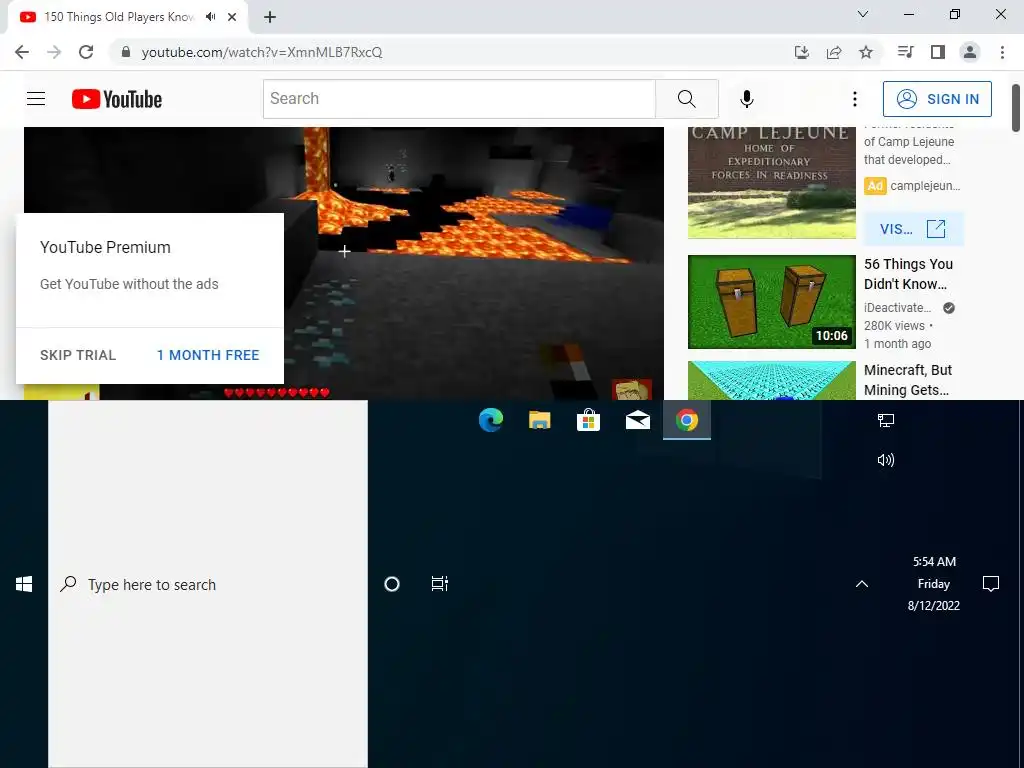
Task: Launch Microsoft Edge from taskbar
Action: (x=490, y=420)
